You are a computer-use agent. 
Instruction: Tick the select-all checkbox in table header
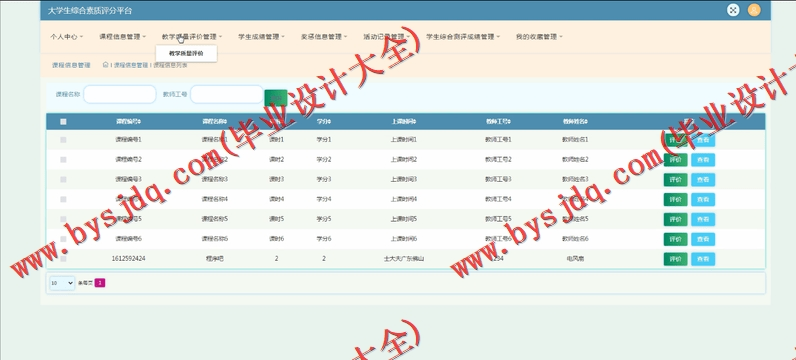pyautogui.click(x=63, y=122)
